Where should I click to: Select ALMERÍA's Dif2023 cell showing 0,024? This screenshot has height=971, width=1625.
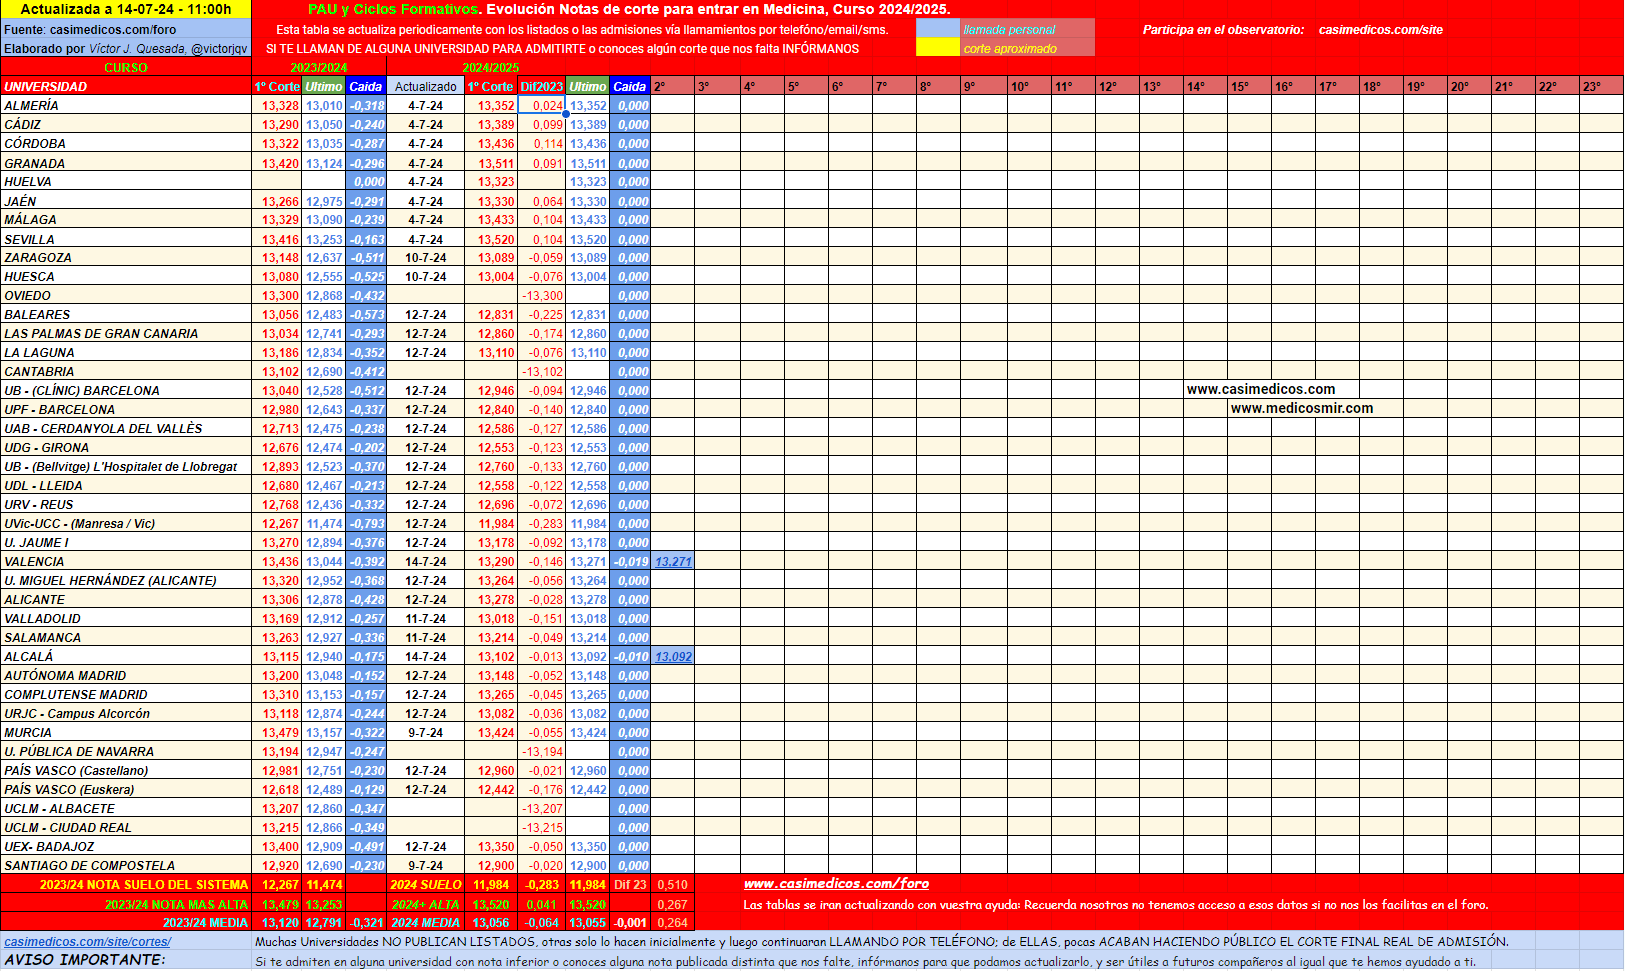[541, 106]
